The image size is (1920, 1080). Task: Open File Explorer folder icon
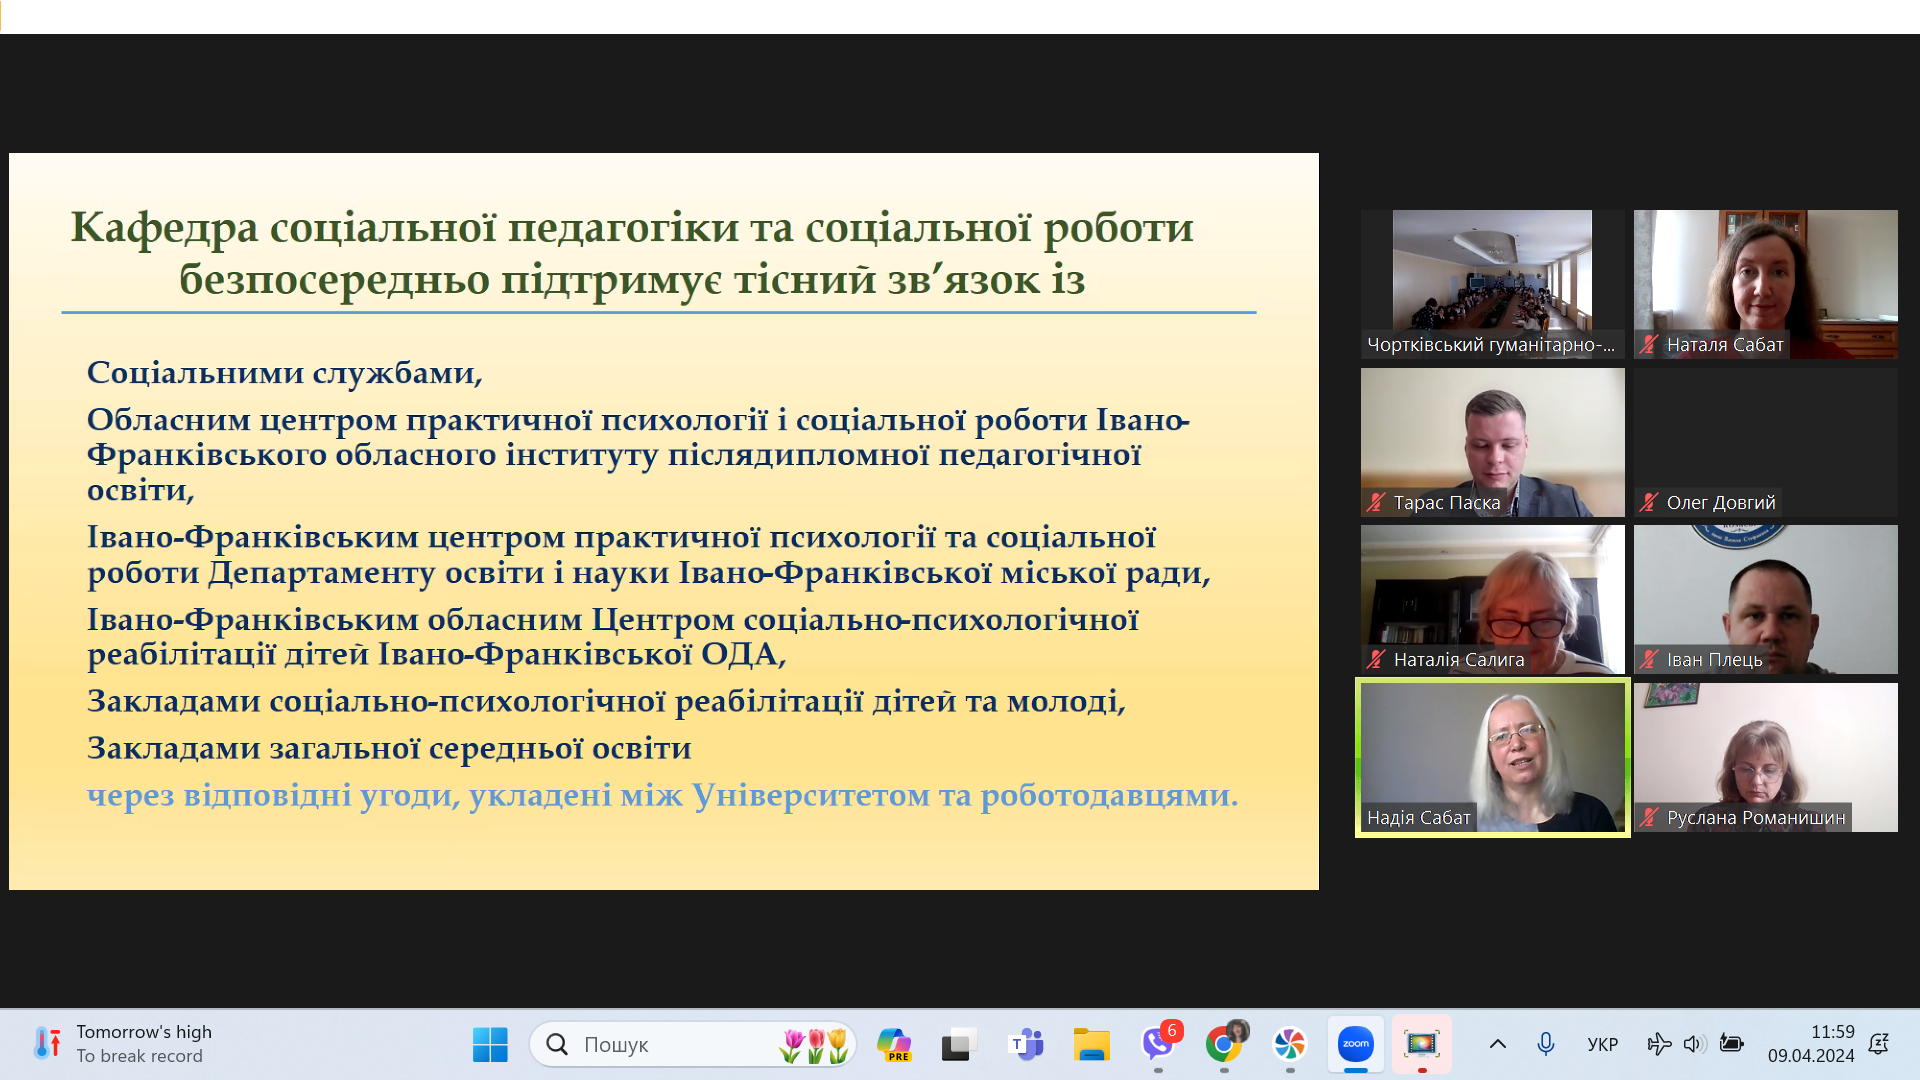pyautogui.click(x=1091, y=1044)
